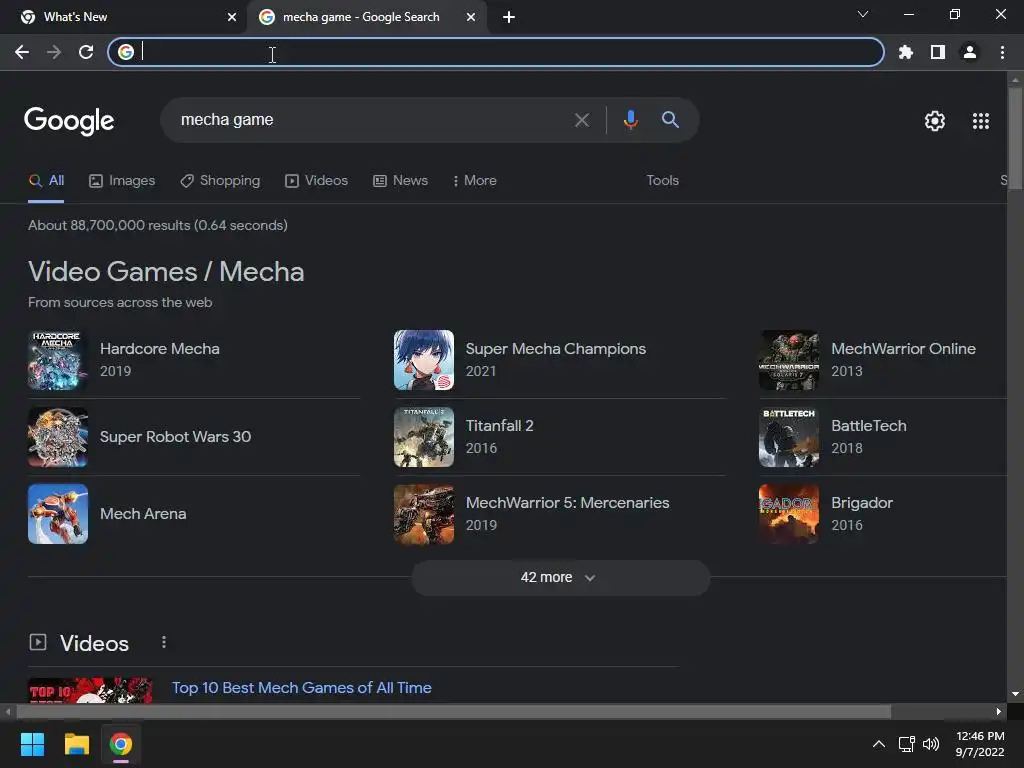Switch to Videos results
Viewport: 1024px width, 768px height.
point(317,181)
